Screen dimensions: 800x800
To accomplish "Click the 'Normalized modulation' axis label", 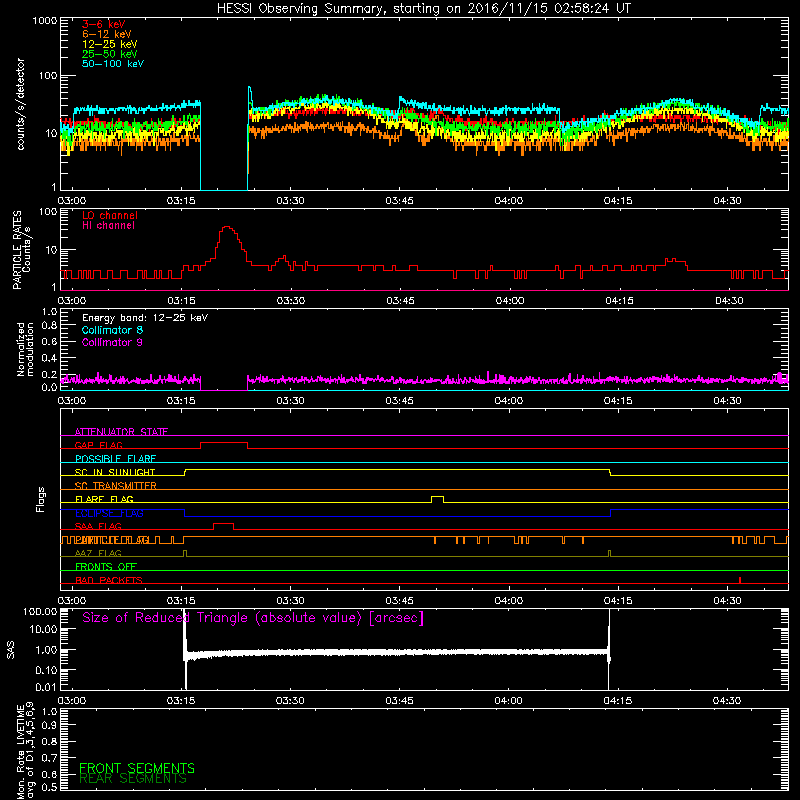I will 25,349.
